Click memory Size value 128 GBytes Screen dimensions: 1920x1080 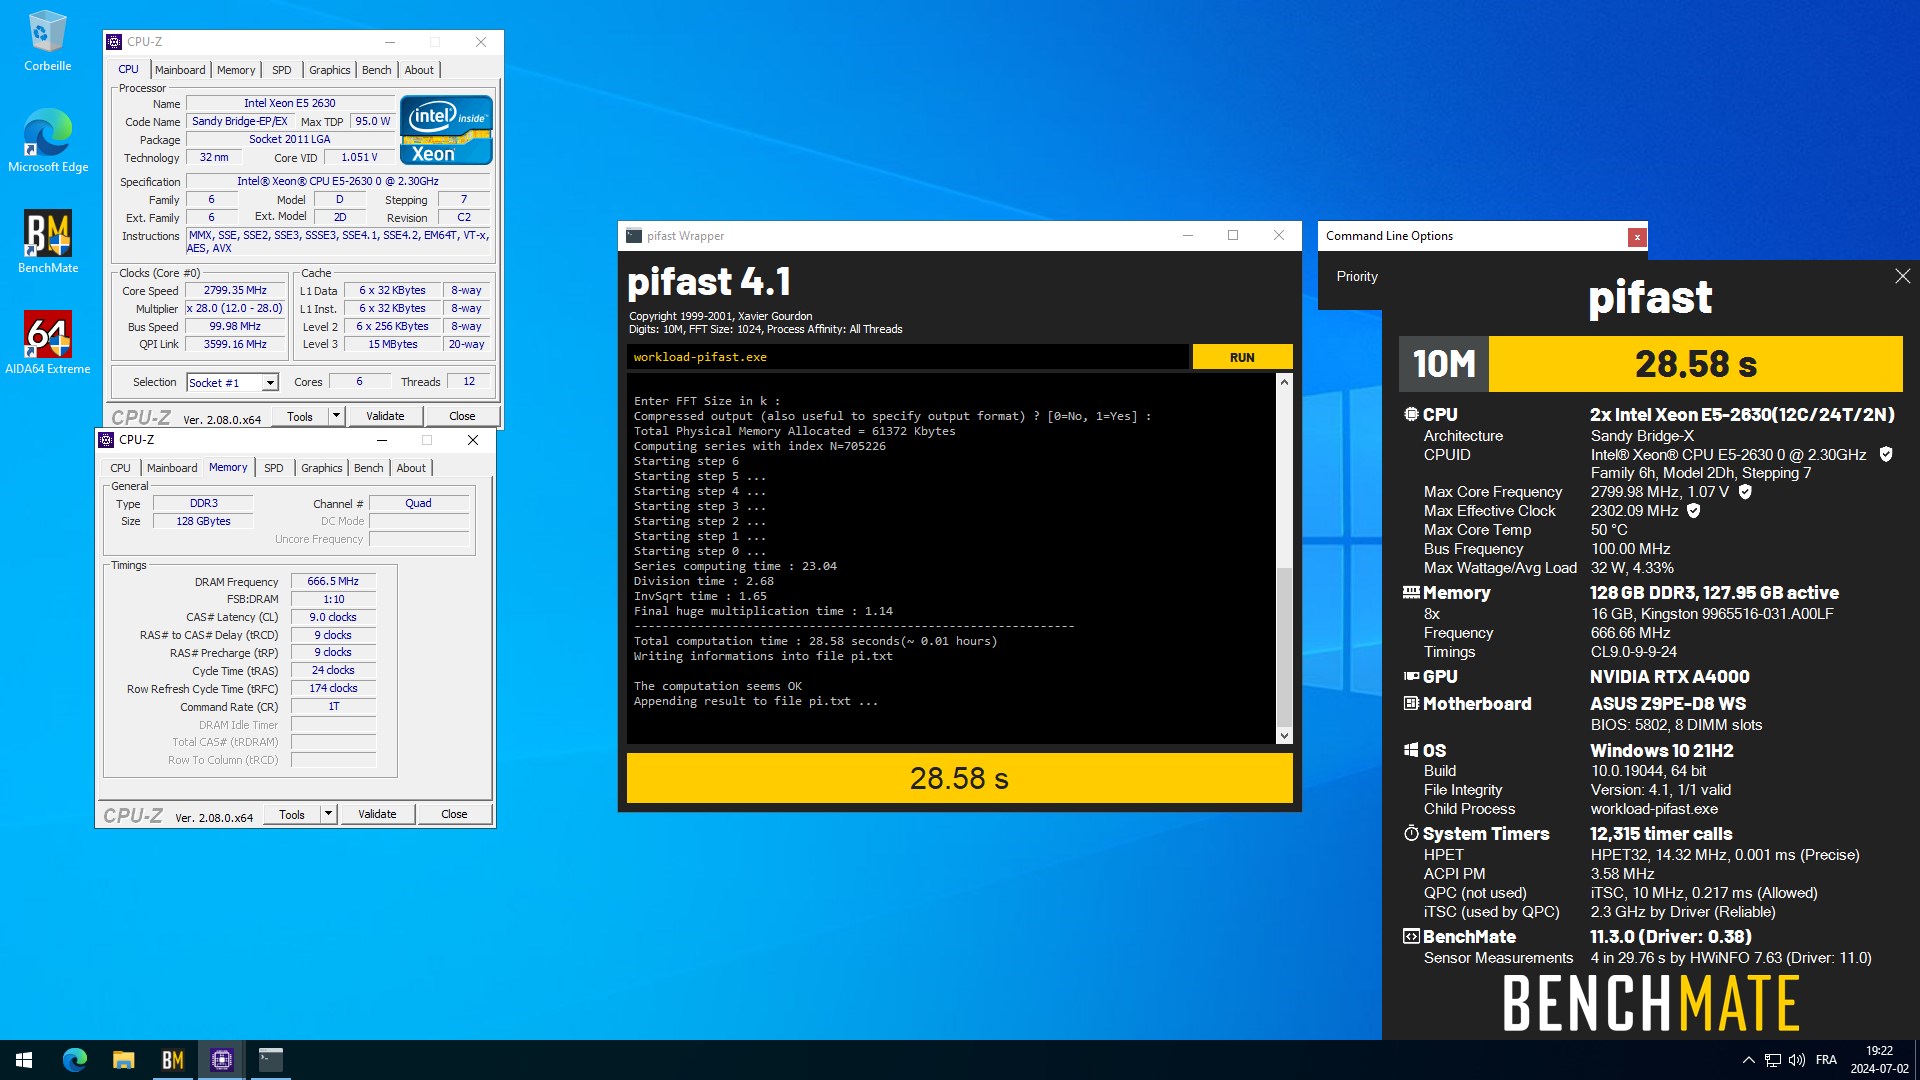pyautogui.click(x=203, y=522)
